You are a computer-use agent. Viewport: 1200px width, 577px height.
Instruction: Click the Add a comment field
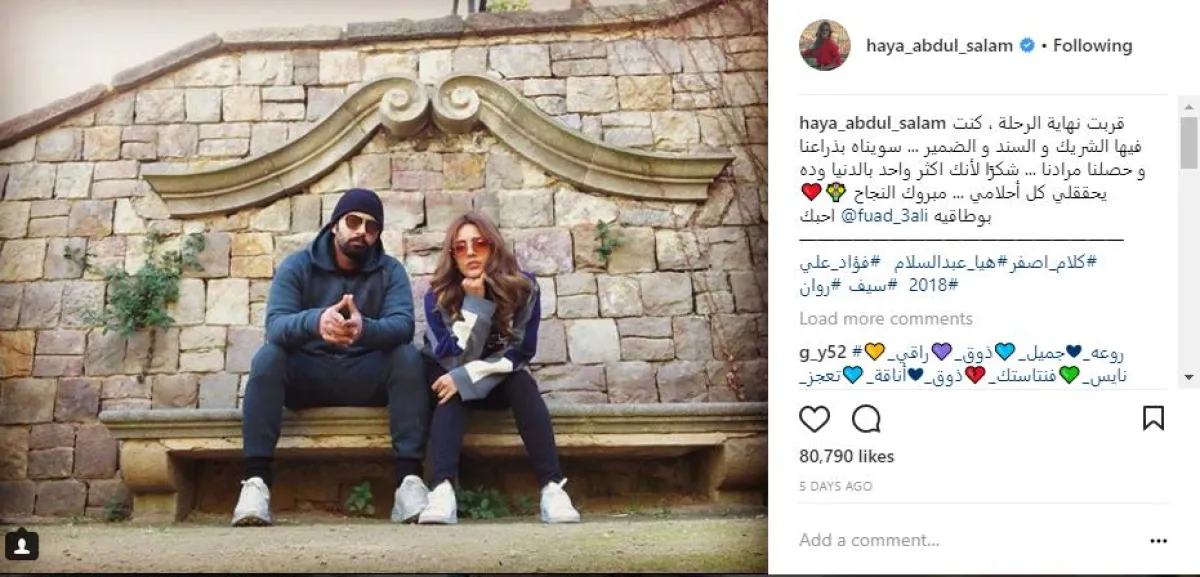tap(960, 540)
